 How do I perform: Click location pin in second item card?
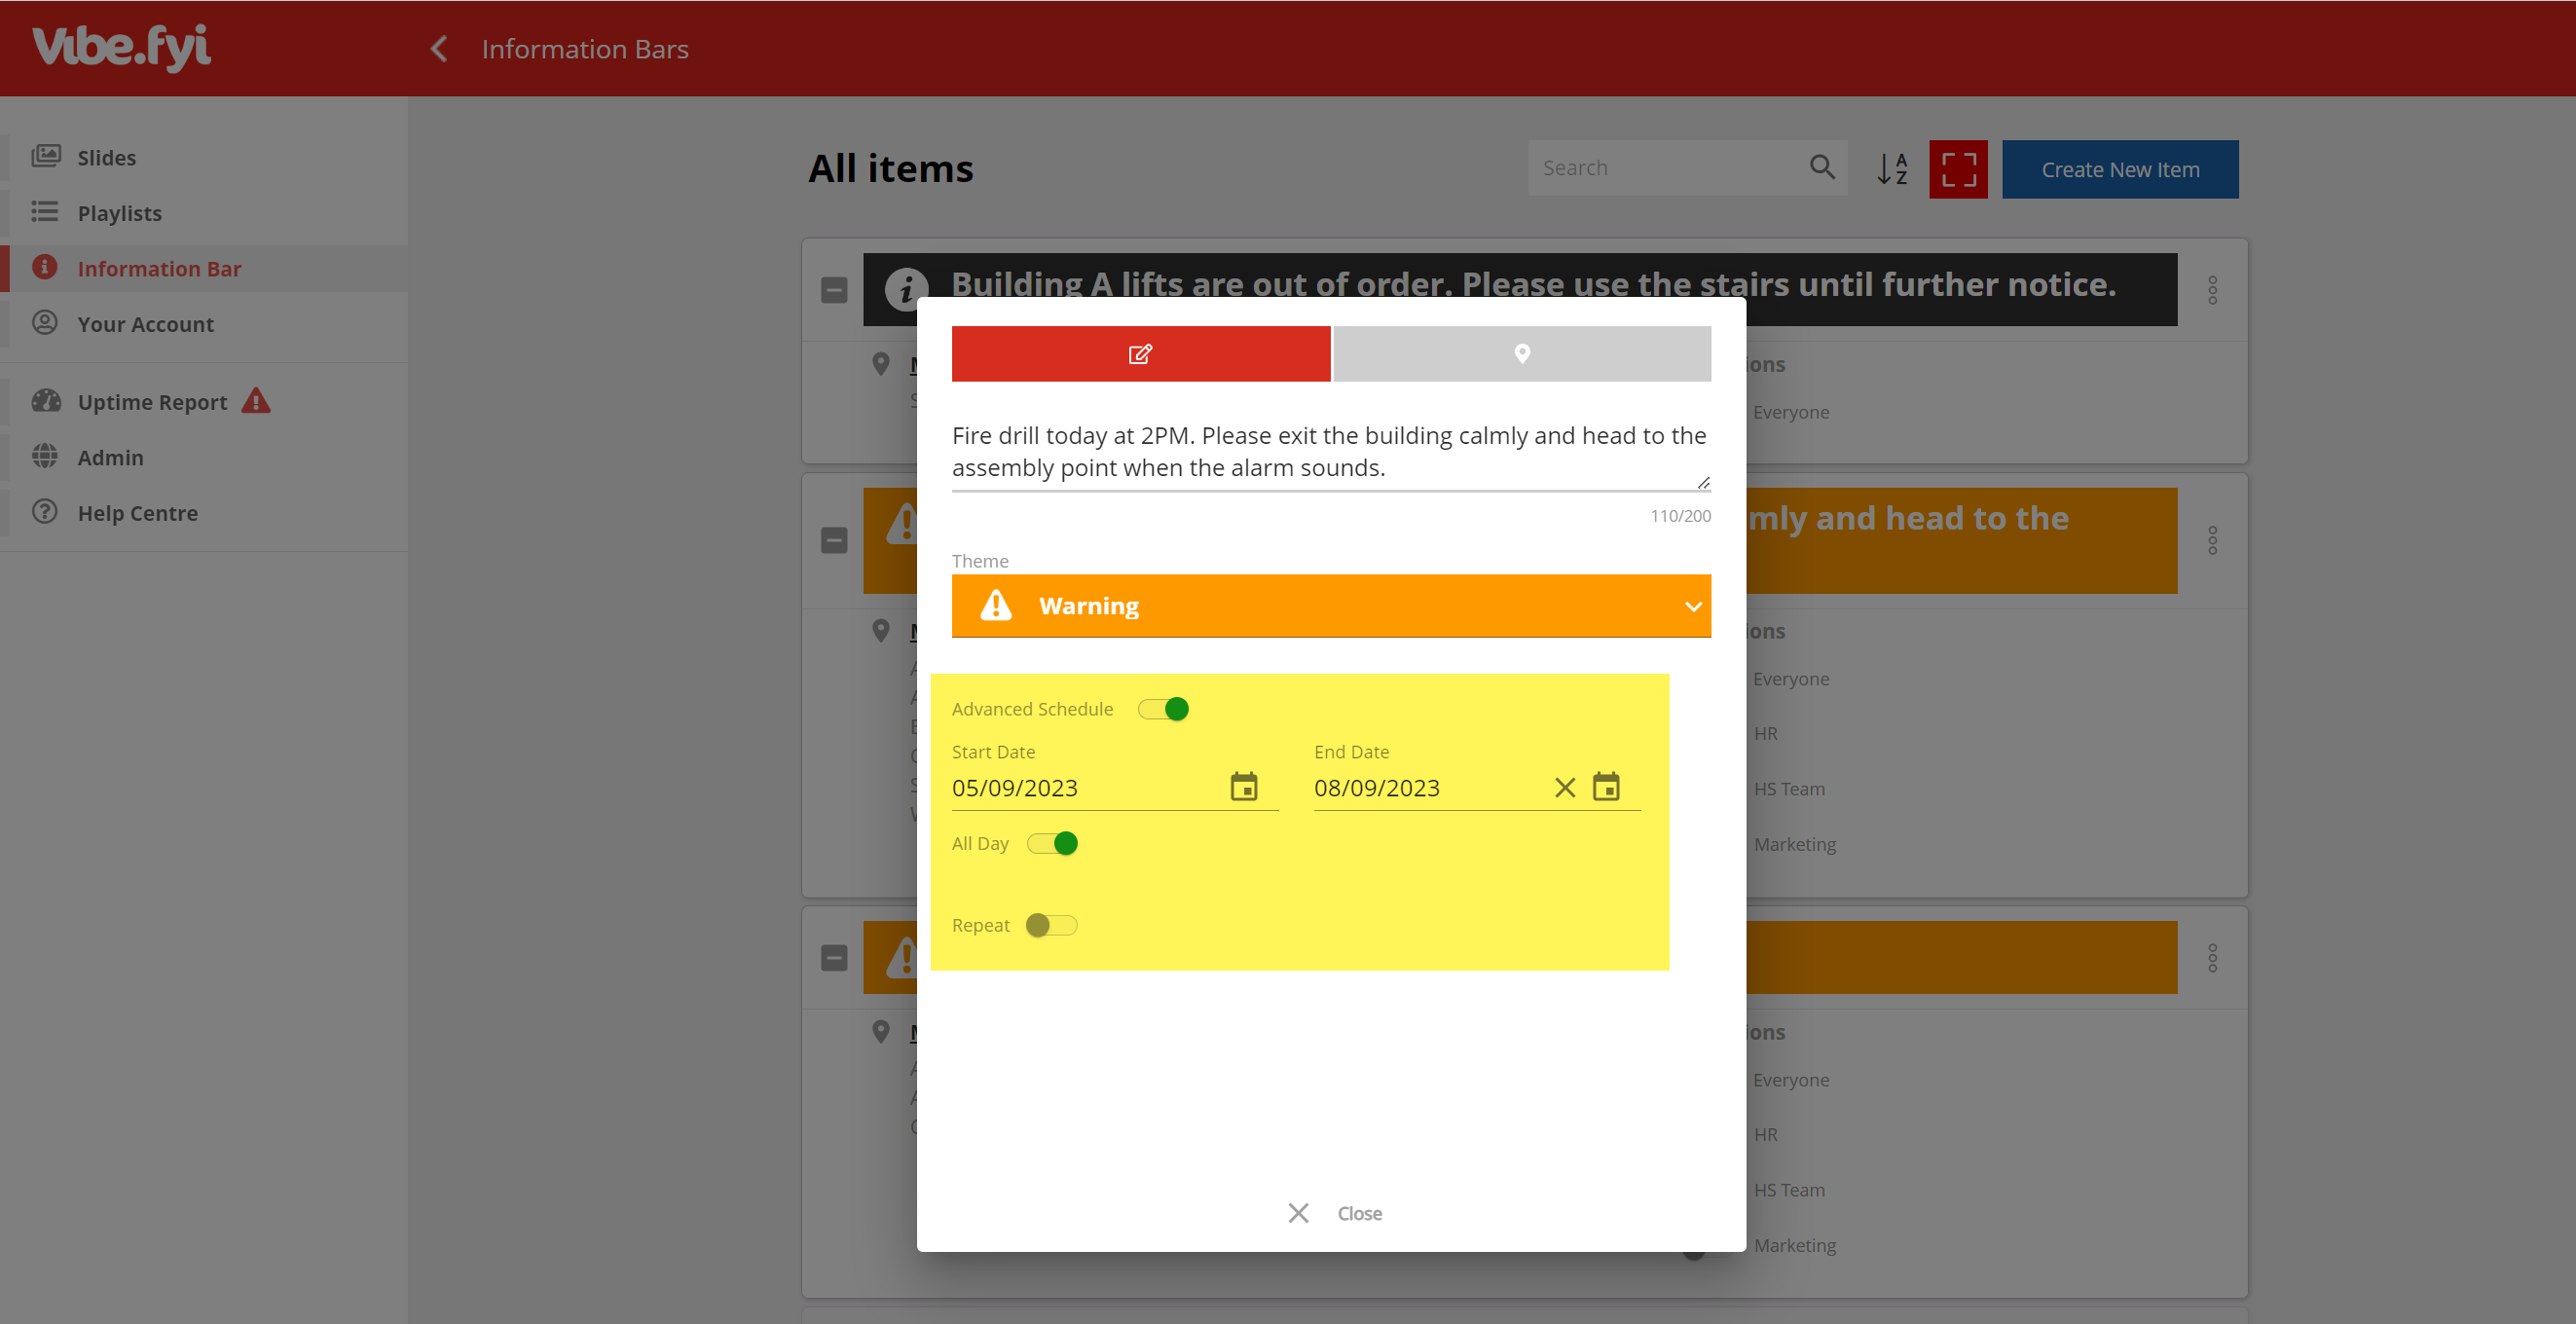coord(880,631)
